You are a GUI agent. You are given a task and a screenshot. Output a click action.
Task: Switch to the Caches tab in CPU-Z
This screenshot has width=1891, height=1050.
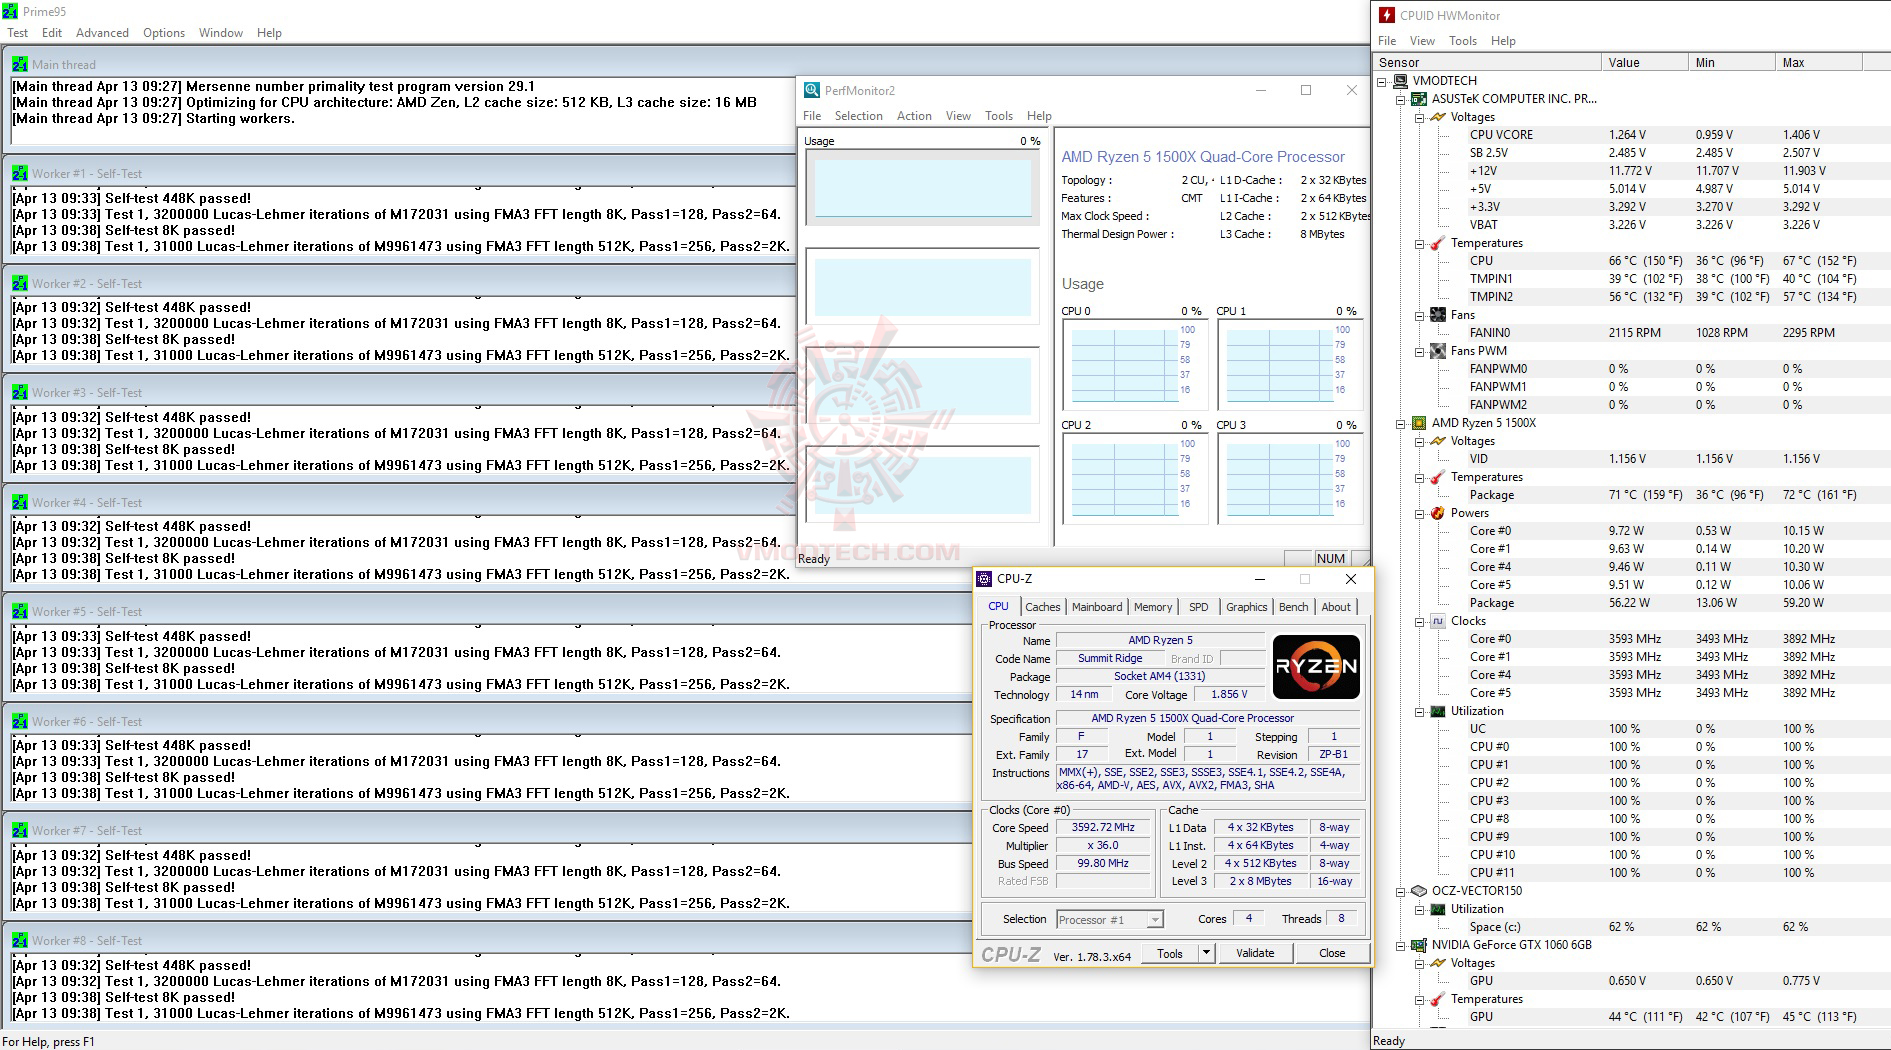click(x=1042, y=607)
